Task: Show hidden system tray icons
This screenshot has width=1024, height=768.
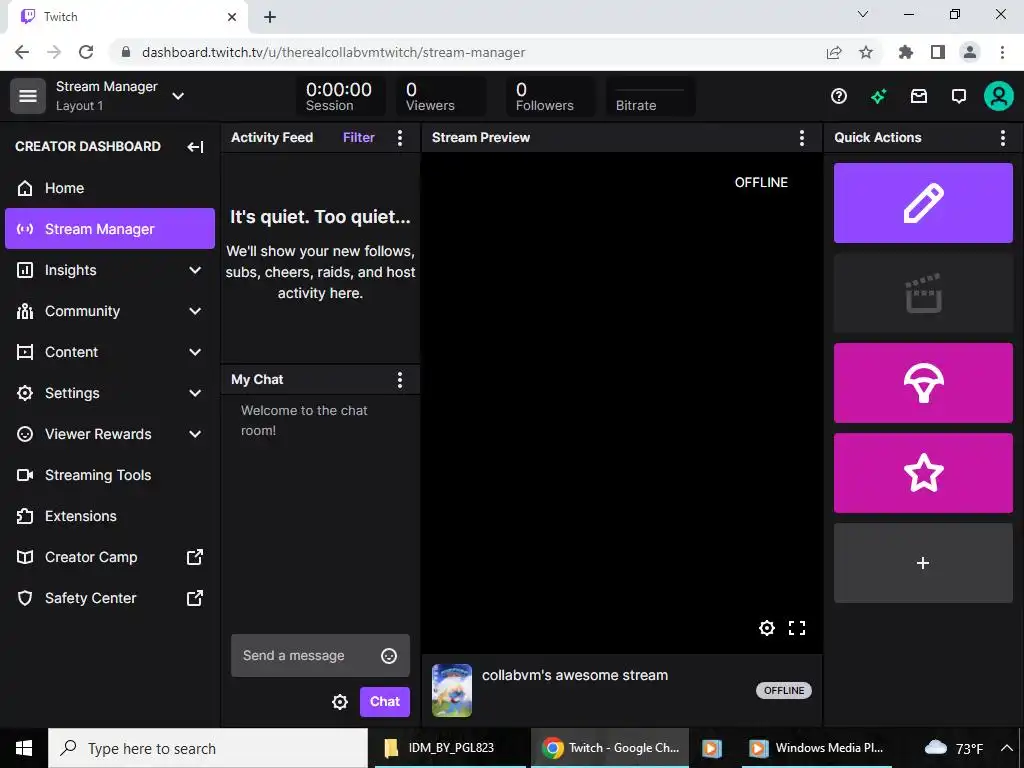Action: [1006, 748]
